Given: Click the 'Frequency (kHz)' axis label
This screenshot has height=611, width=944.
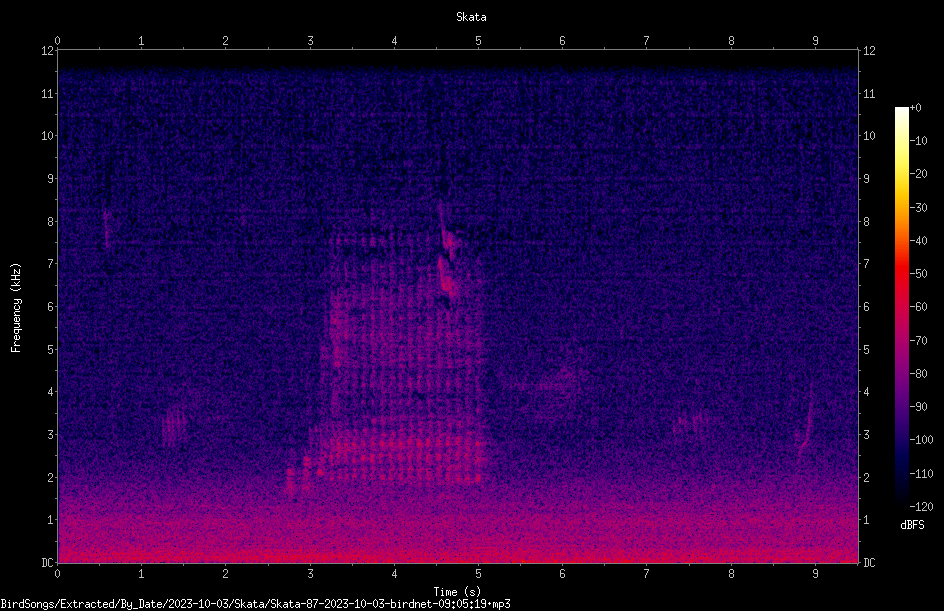Looking at the screenshot, I should pyautogui.click(x=16, y=308).
